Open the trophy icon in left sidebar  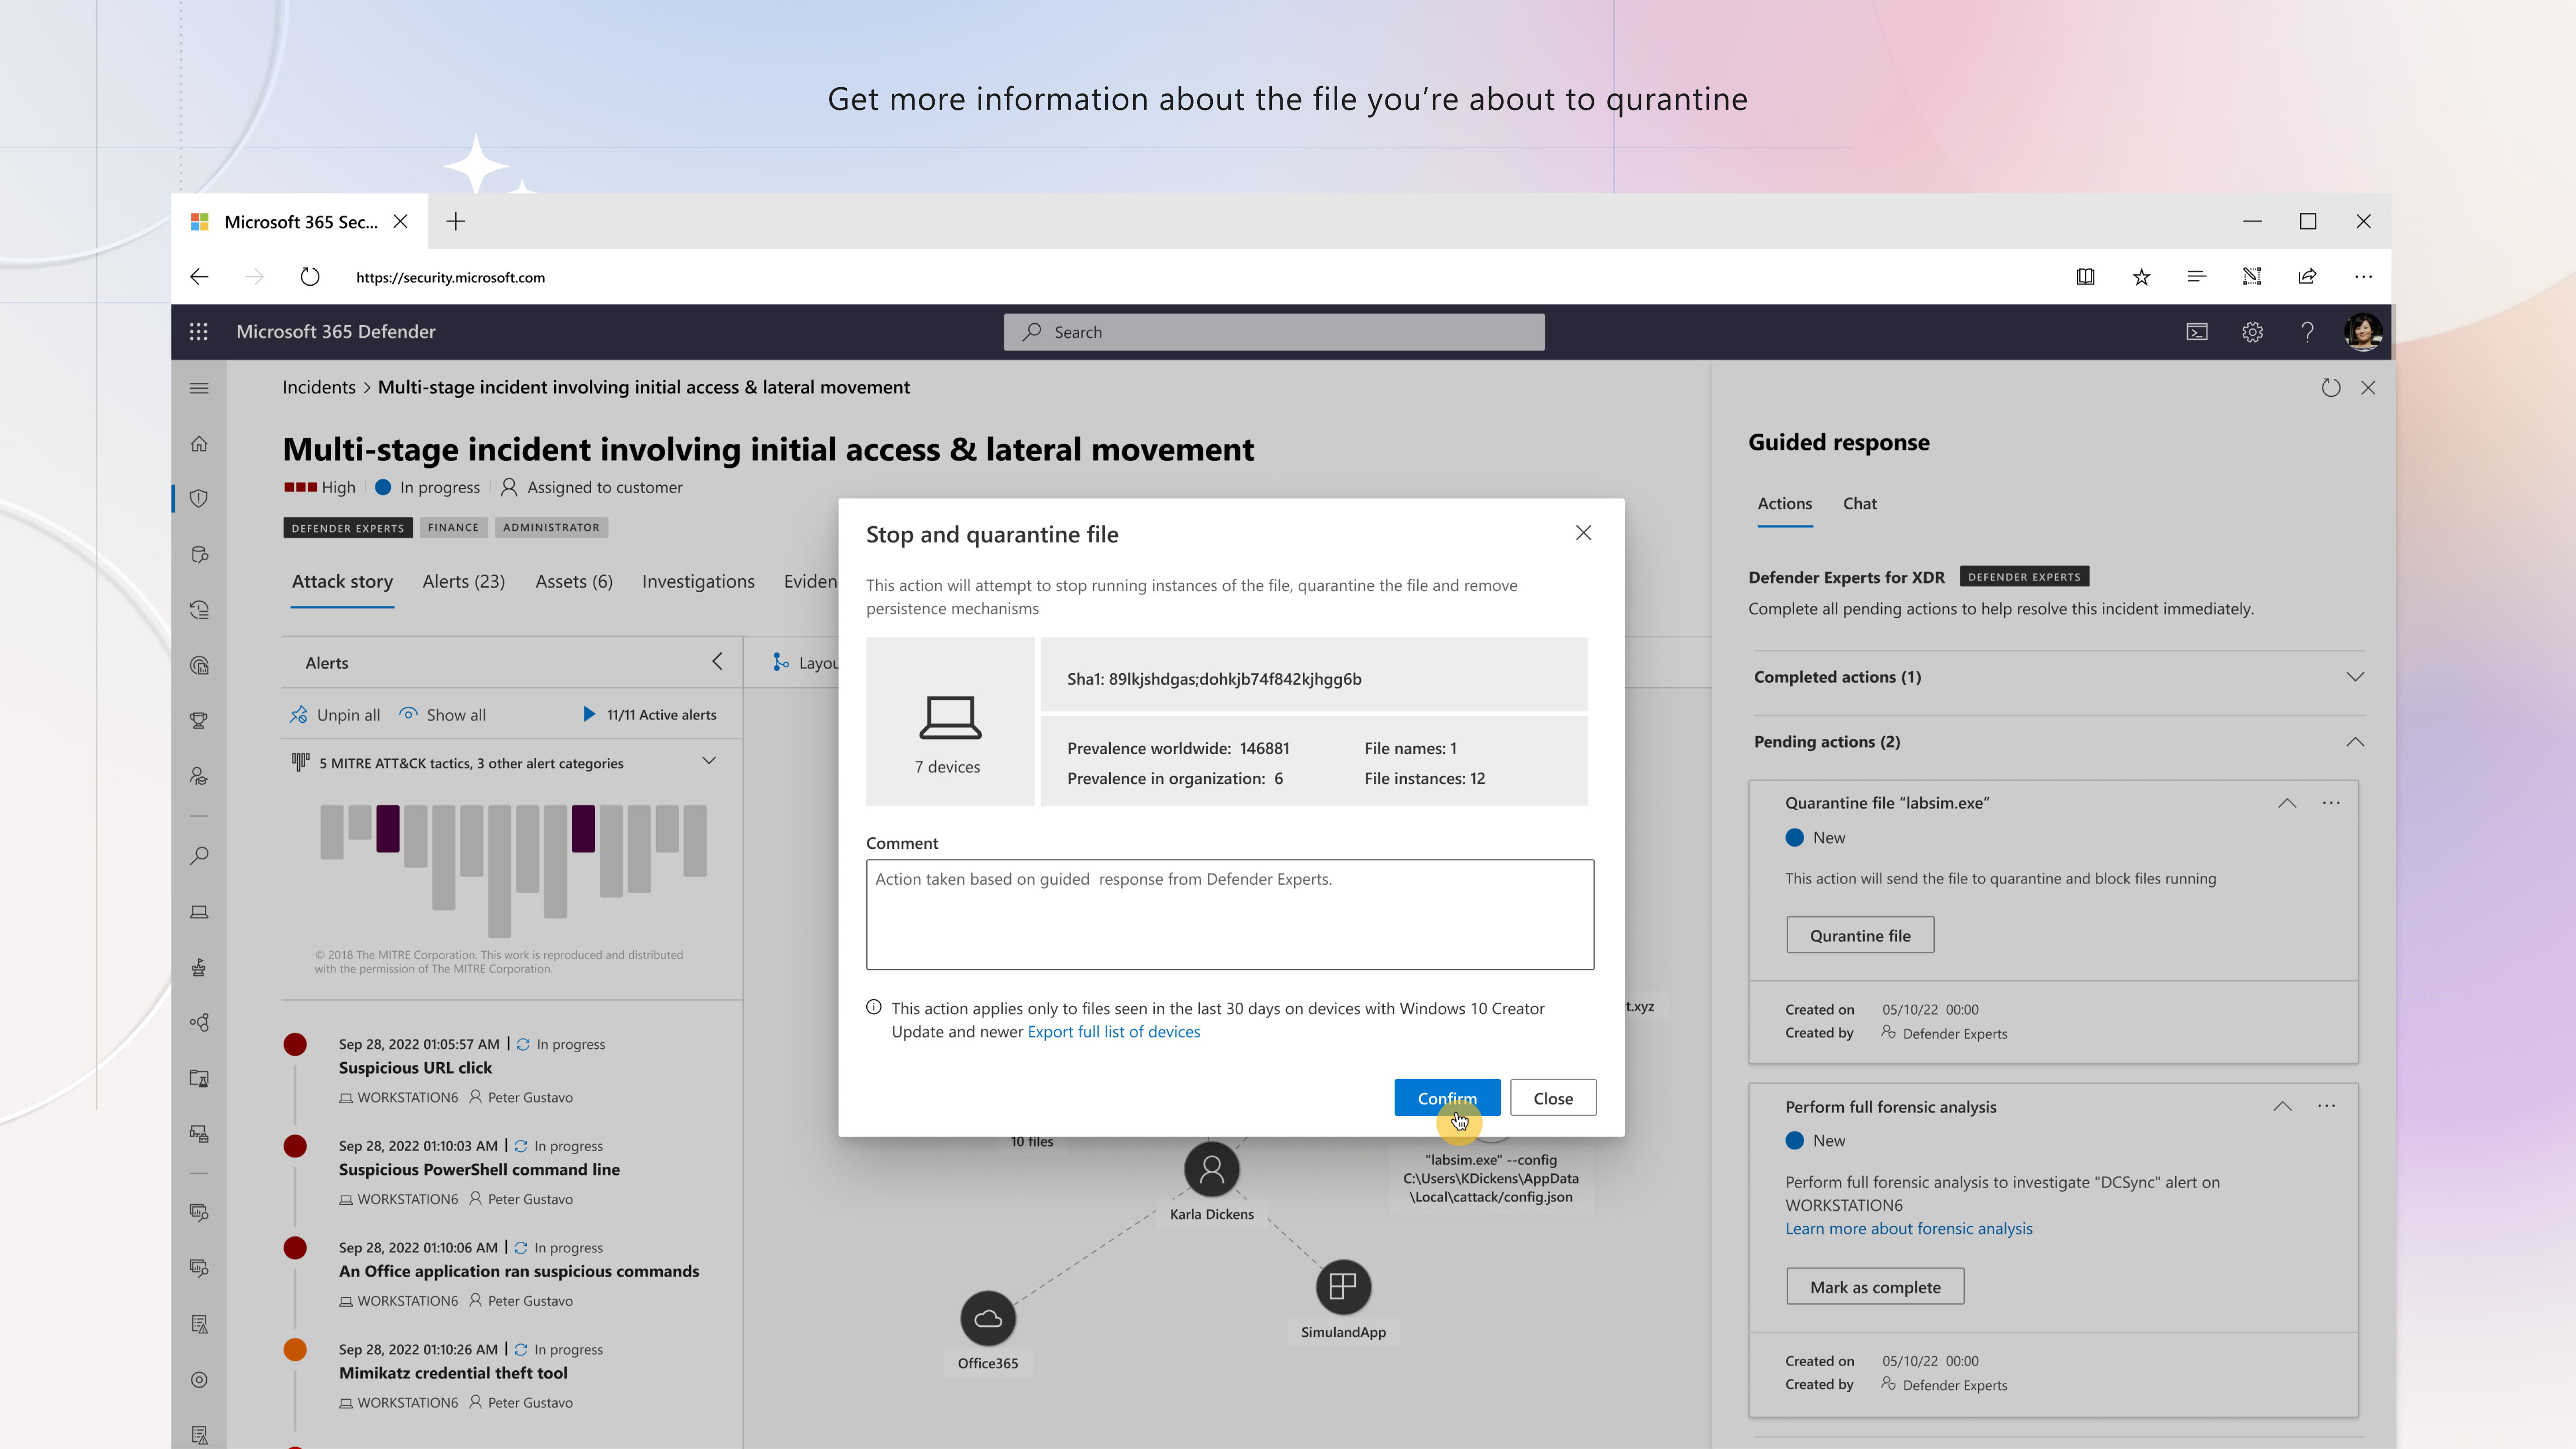(199, 720)
